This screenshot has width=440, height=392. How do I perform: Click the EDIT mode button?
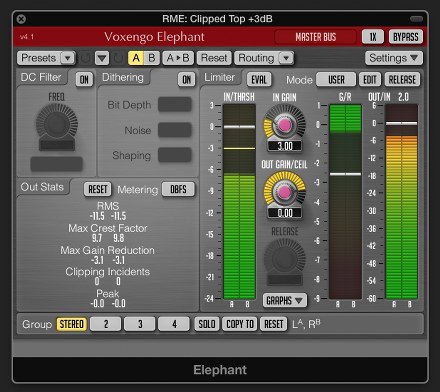point(370,79)
